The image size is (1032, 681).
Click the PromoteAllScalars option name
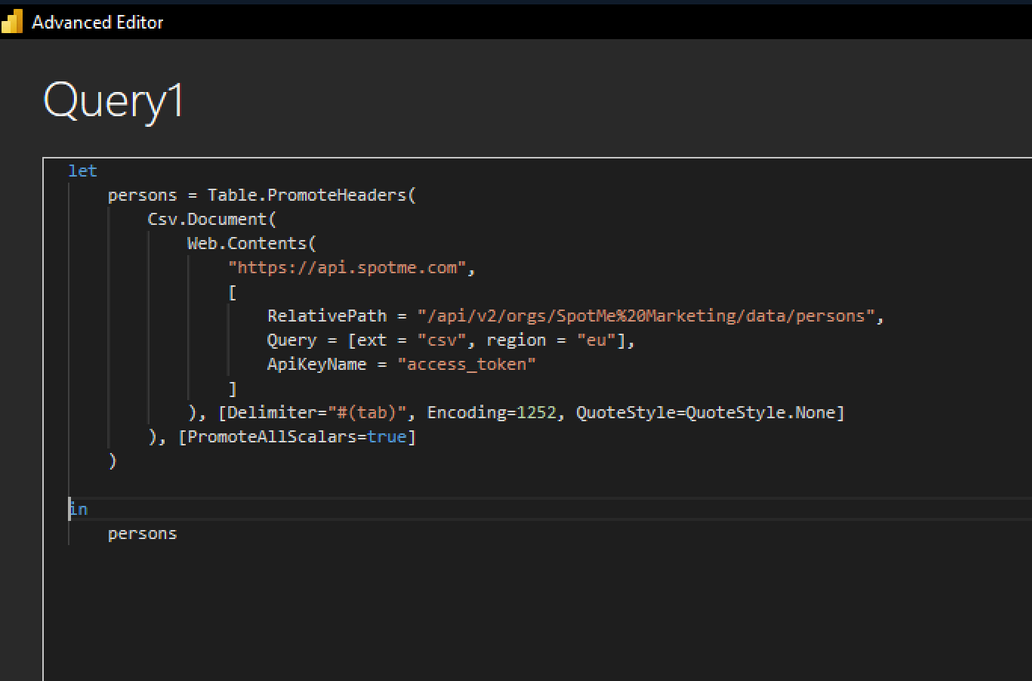click(272, 437)
